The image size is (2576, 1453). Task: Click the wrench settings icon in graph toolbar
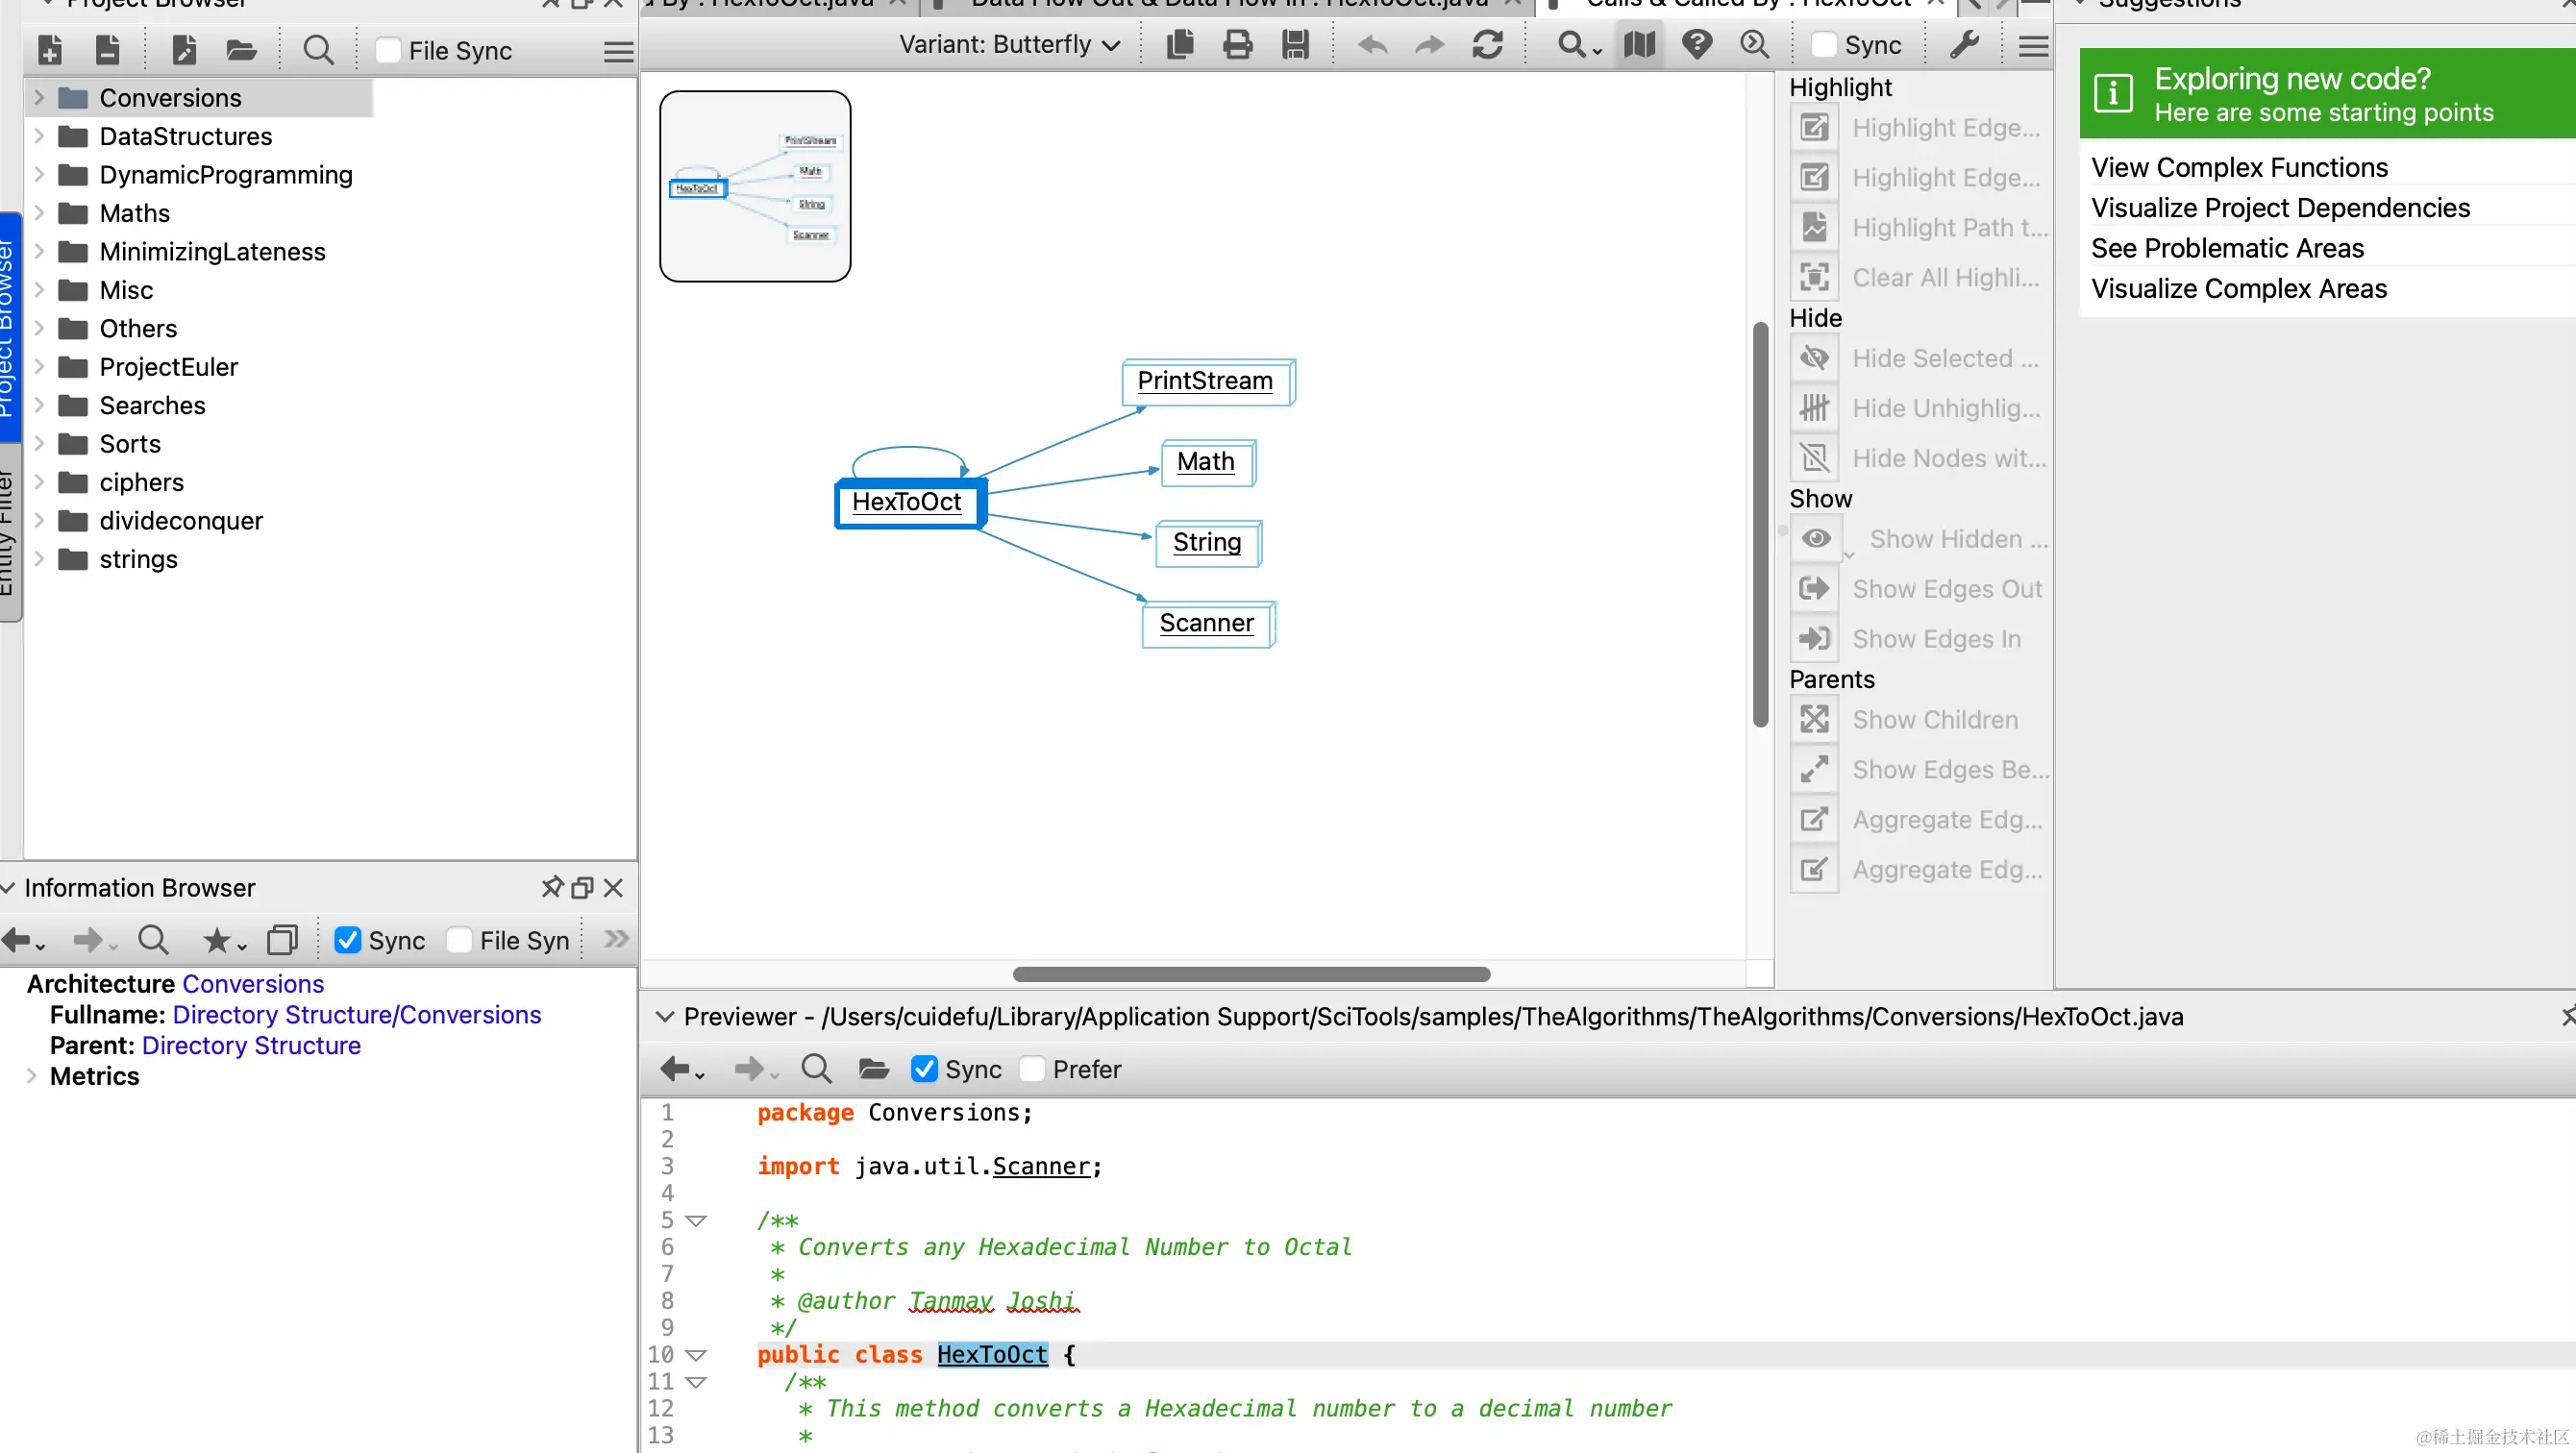(x=1964, y=45)
